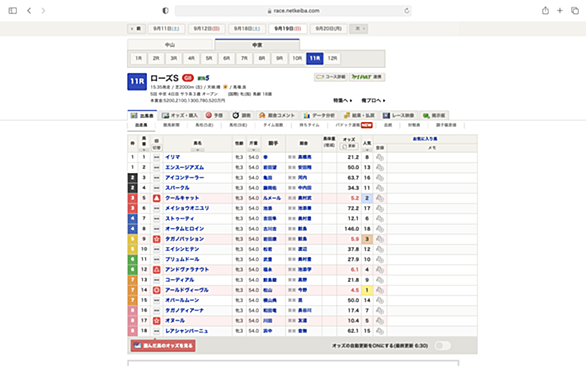Open Safari share icon
586x366 pixels.
coord(545,11)
